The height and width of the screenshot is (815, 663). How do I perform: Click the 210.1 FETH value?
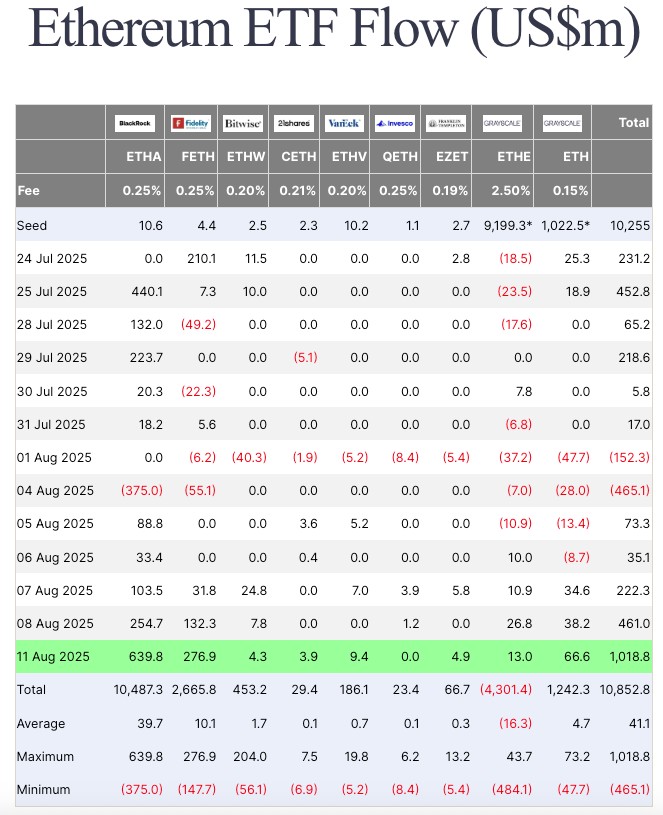tap(202, 258)
